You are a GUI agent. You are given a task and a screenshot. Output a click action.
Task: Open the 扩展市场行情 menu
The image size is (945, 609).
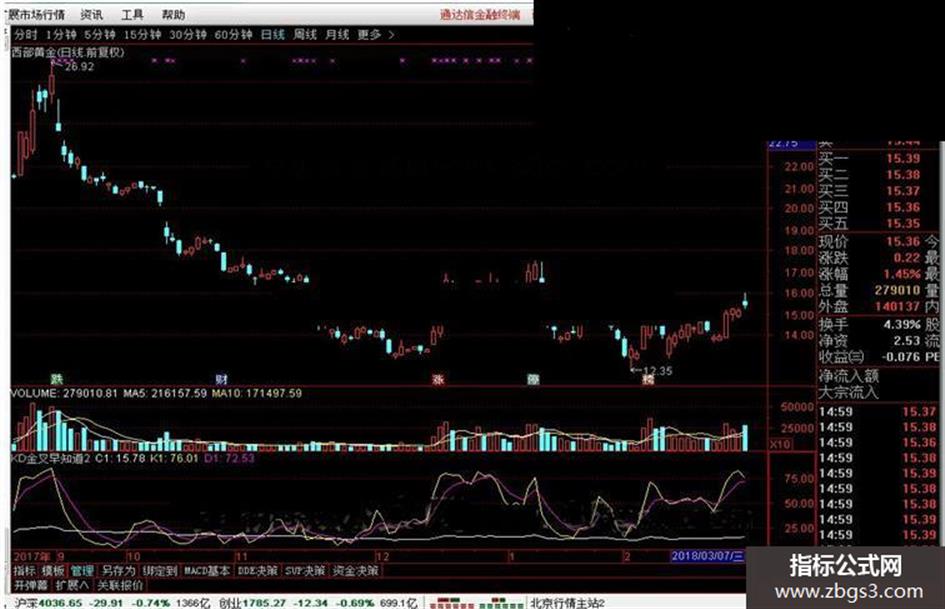pos(36,14)
